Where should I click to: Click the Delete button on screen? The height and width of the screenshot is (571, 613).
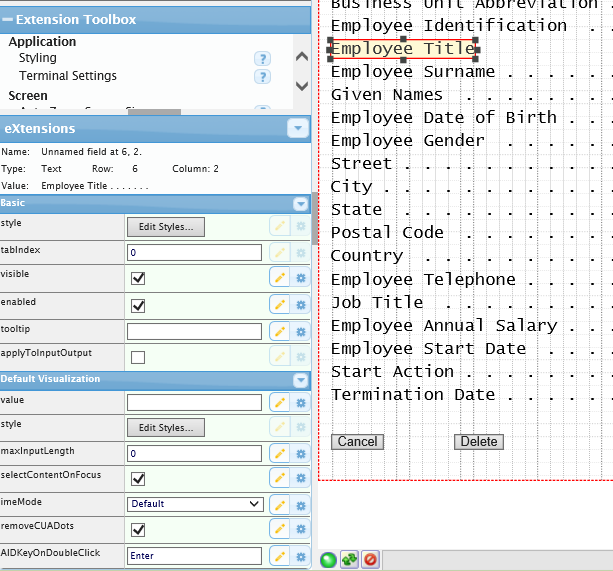(x=478, y=442)
